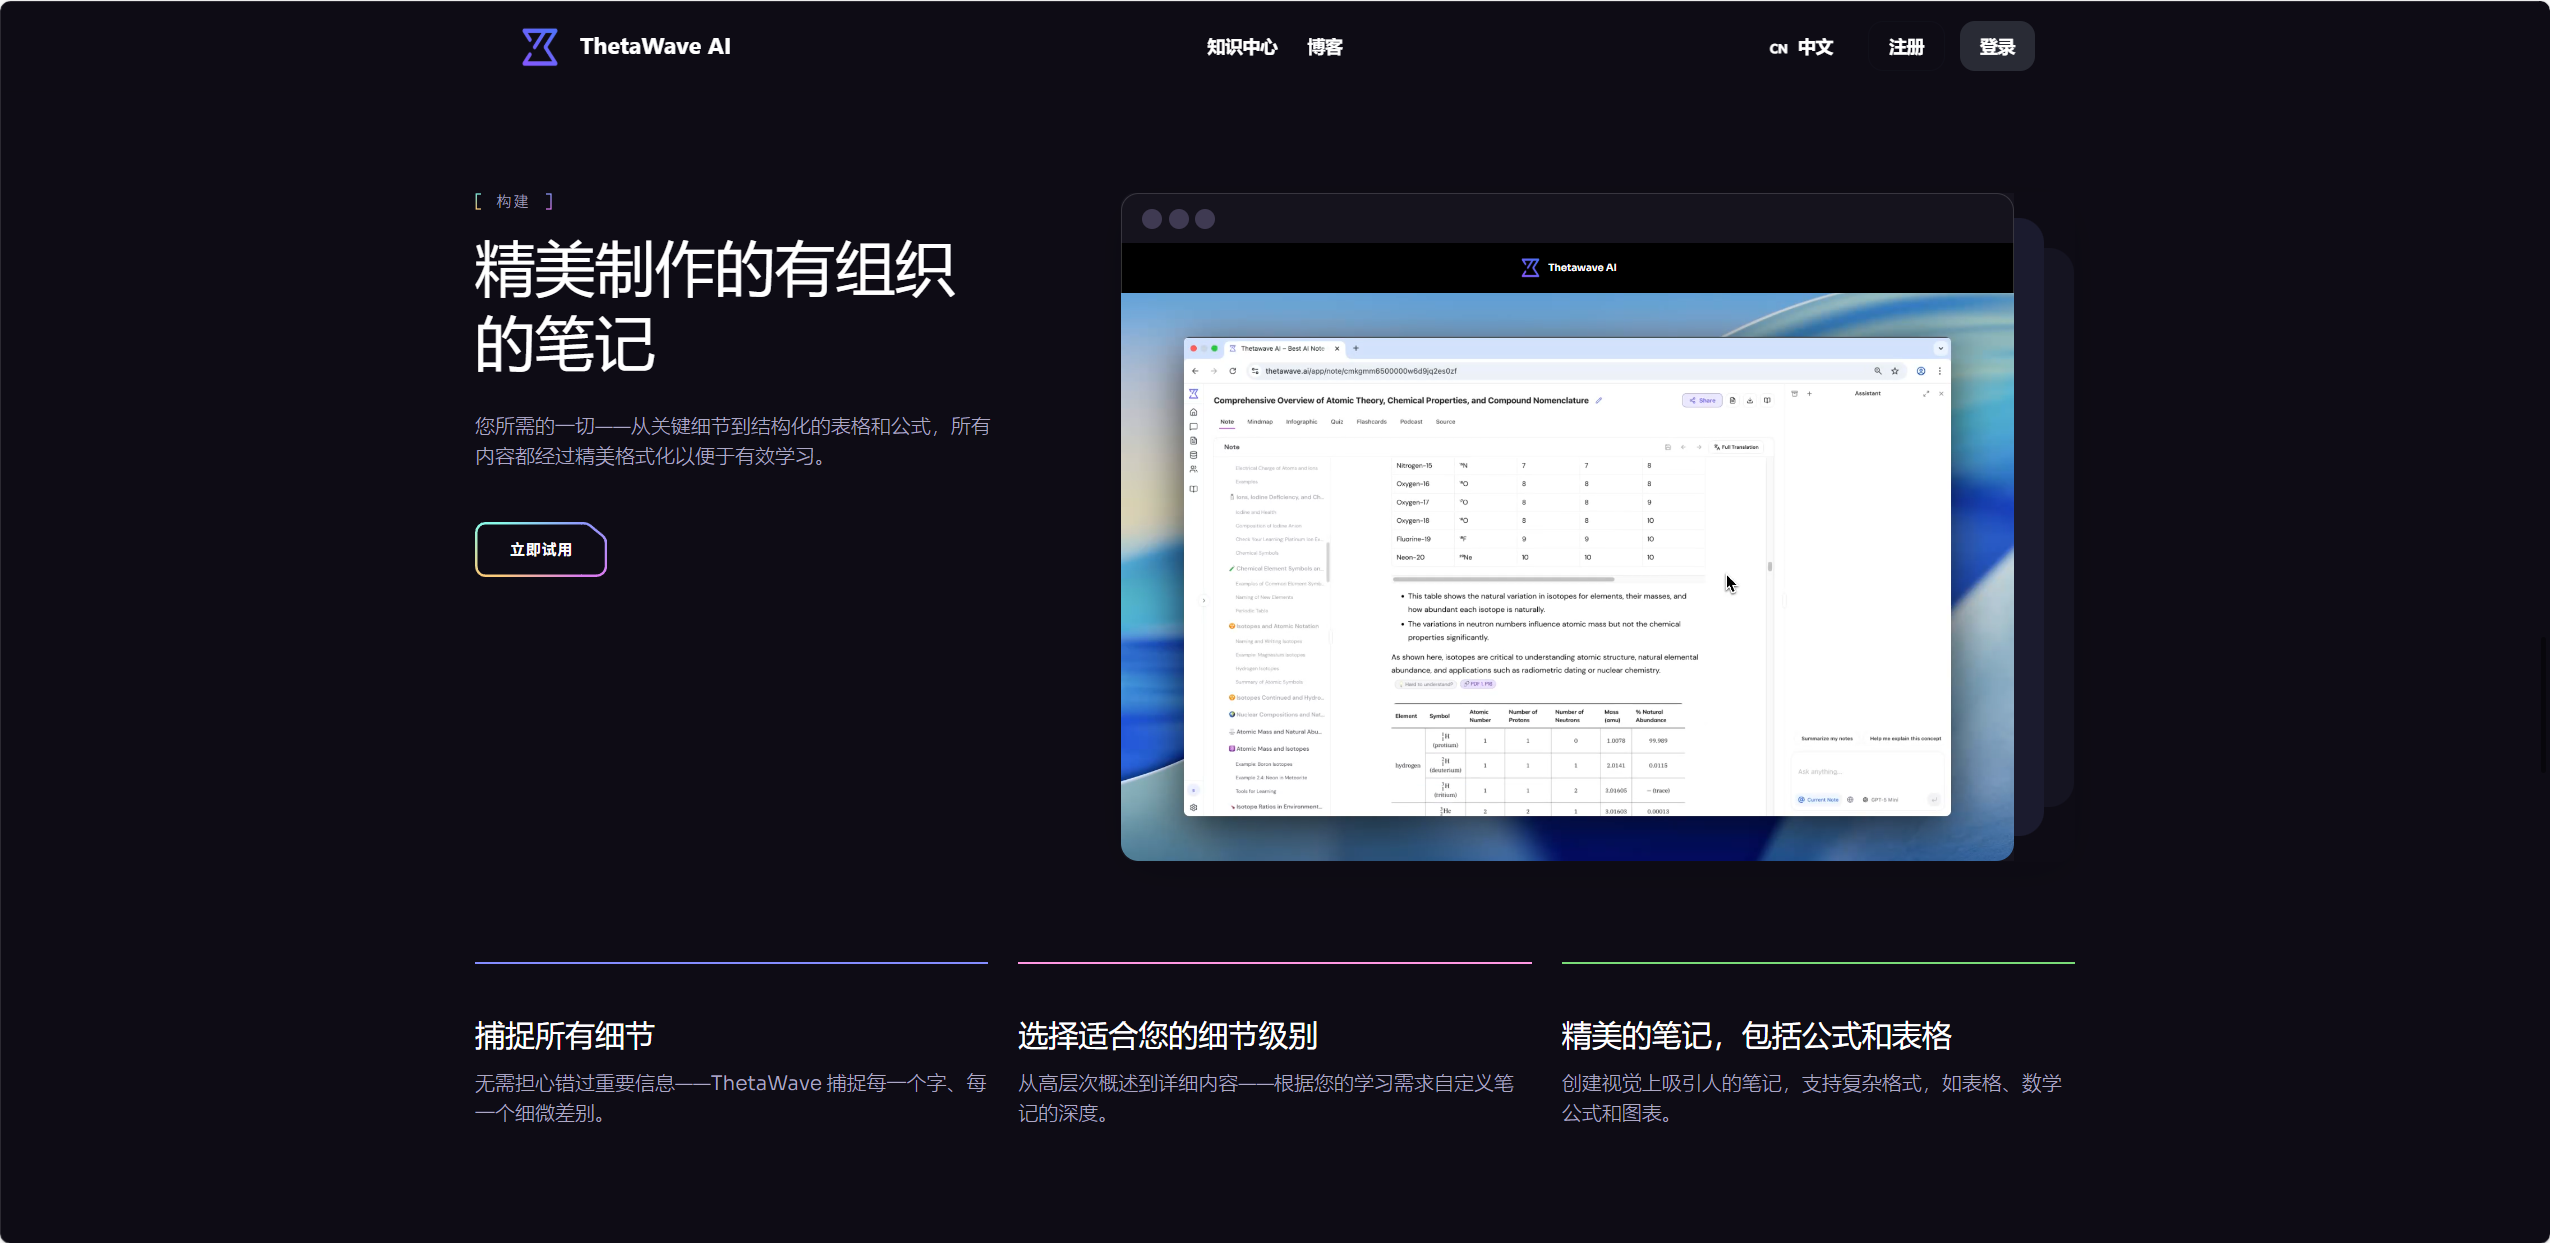The image size is (2550, 1243).
Task: Click the home icon in demo sidebar
Action: [1193, 412]
